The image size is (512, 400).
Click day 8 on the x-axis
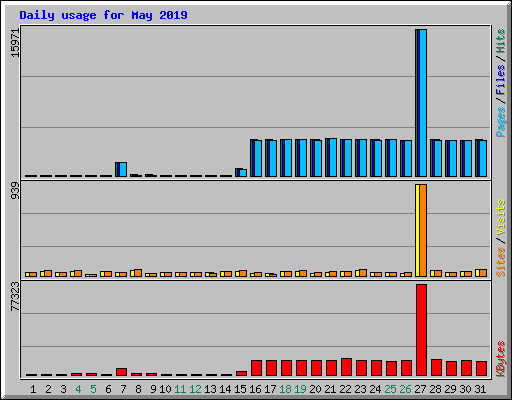pyautogui.click(x=138, y=389)
